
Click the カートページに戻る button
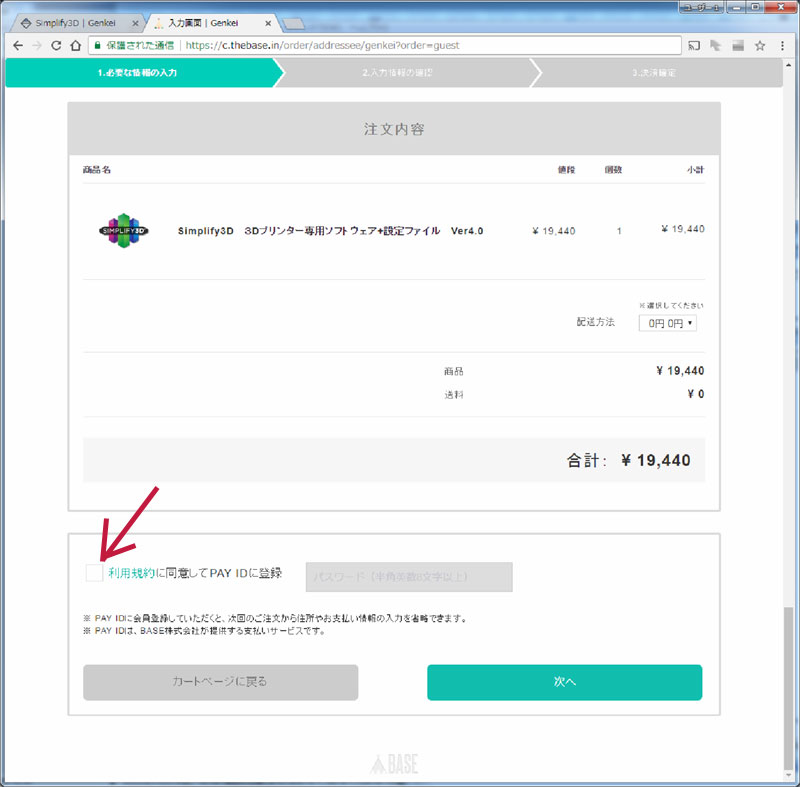(220, 682)
